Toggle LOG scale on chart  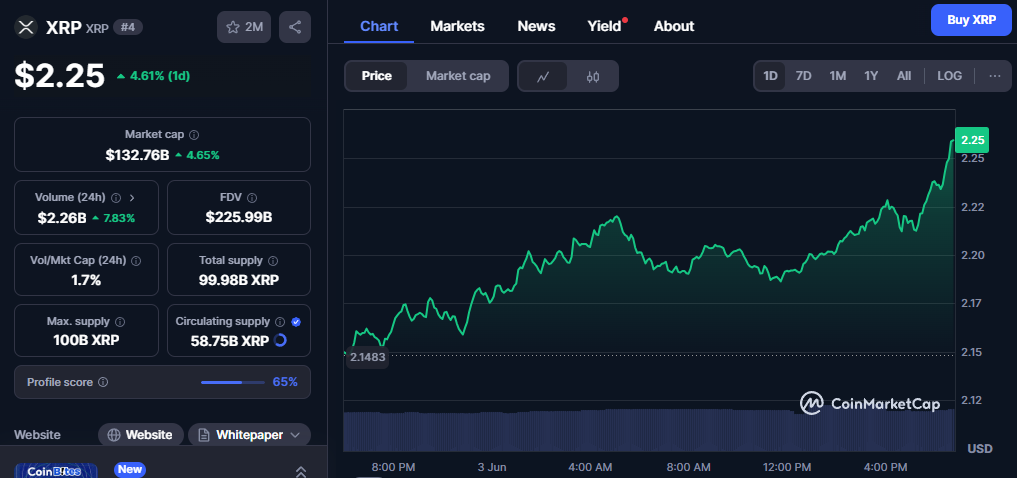click(950, 76)
